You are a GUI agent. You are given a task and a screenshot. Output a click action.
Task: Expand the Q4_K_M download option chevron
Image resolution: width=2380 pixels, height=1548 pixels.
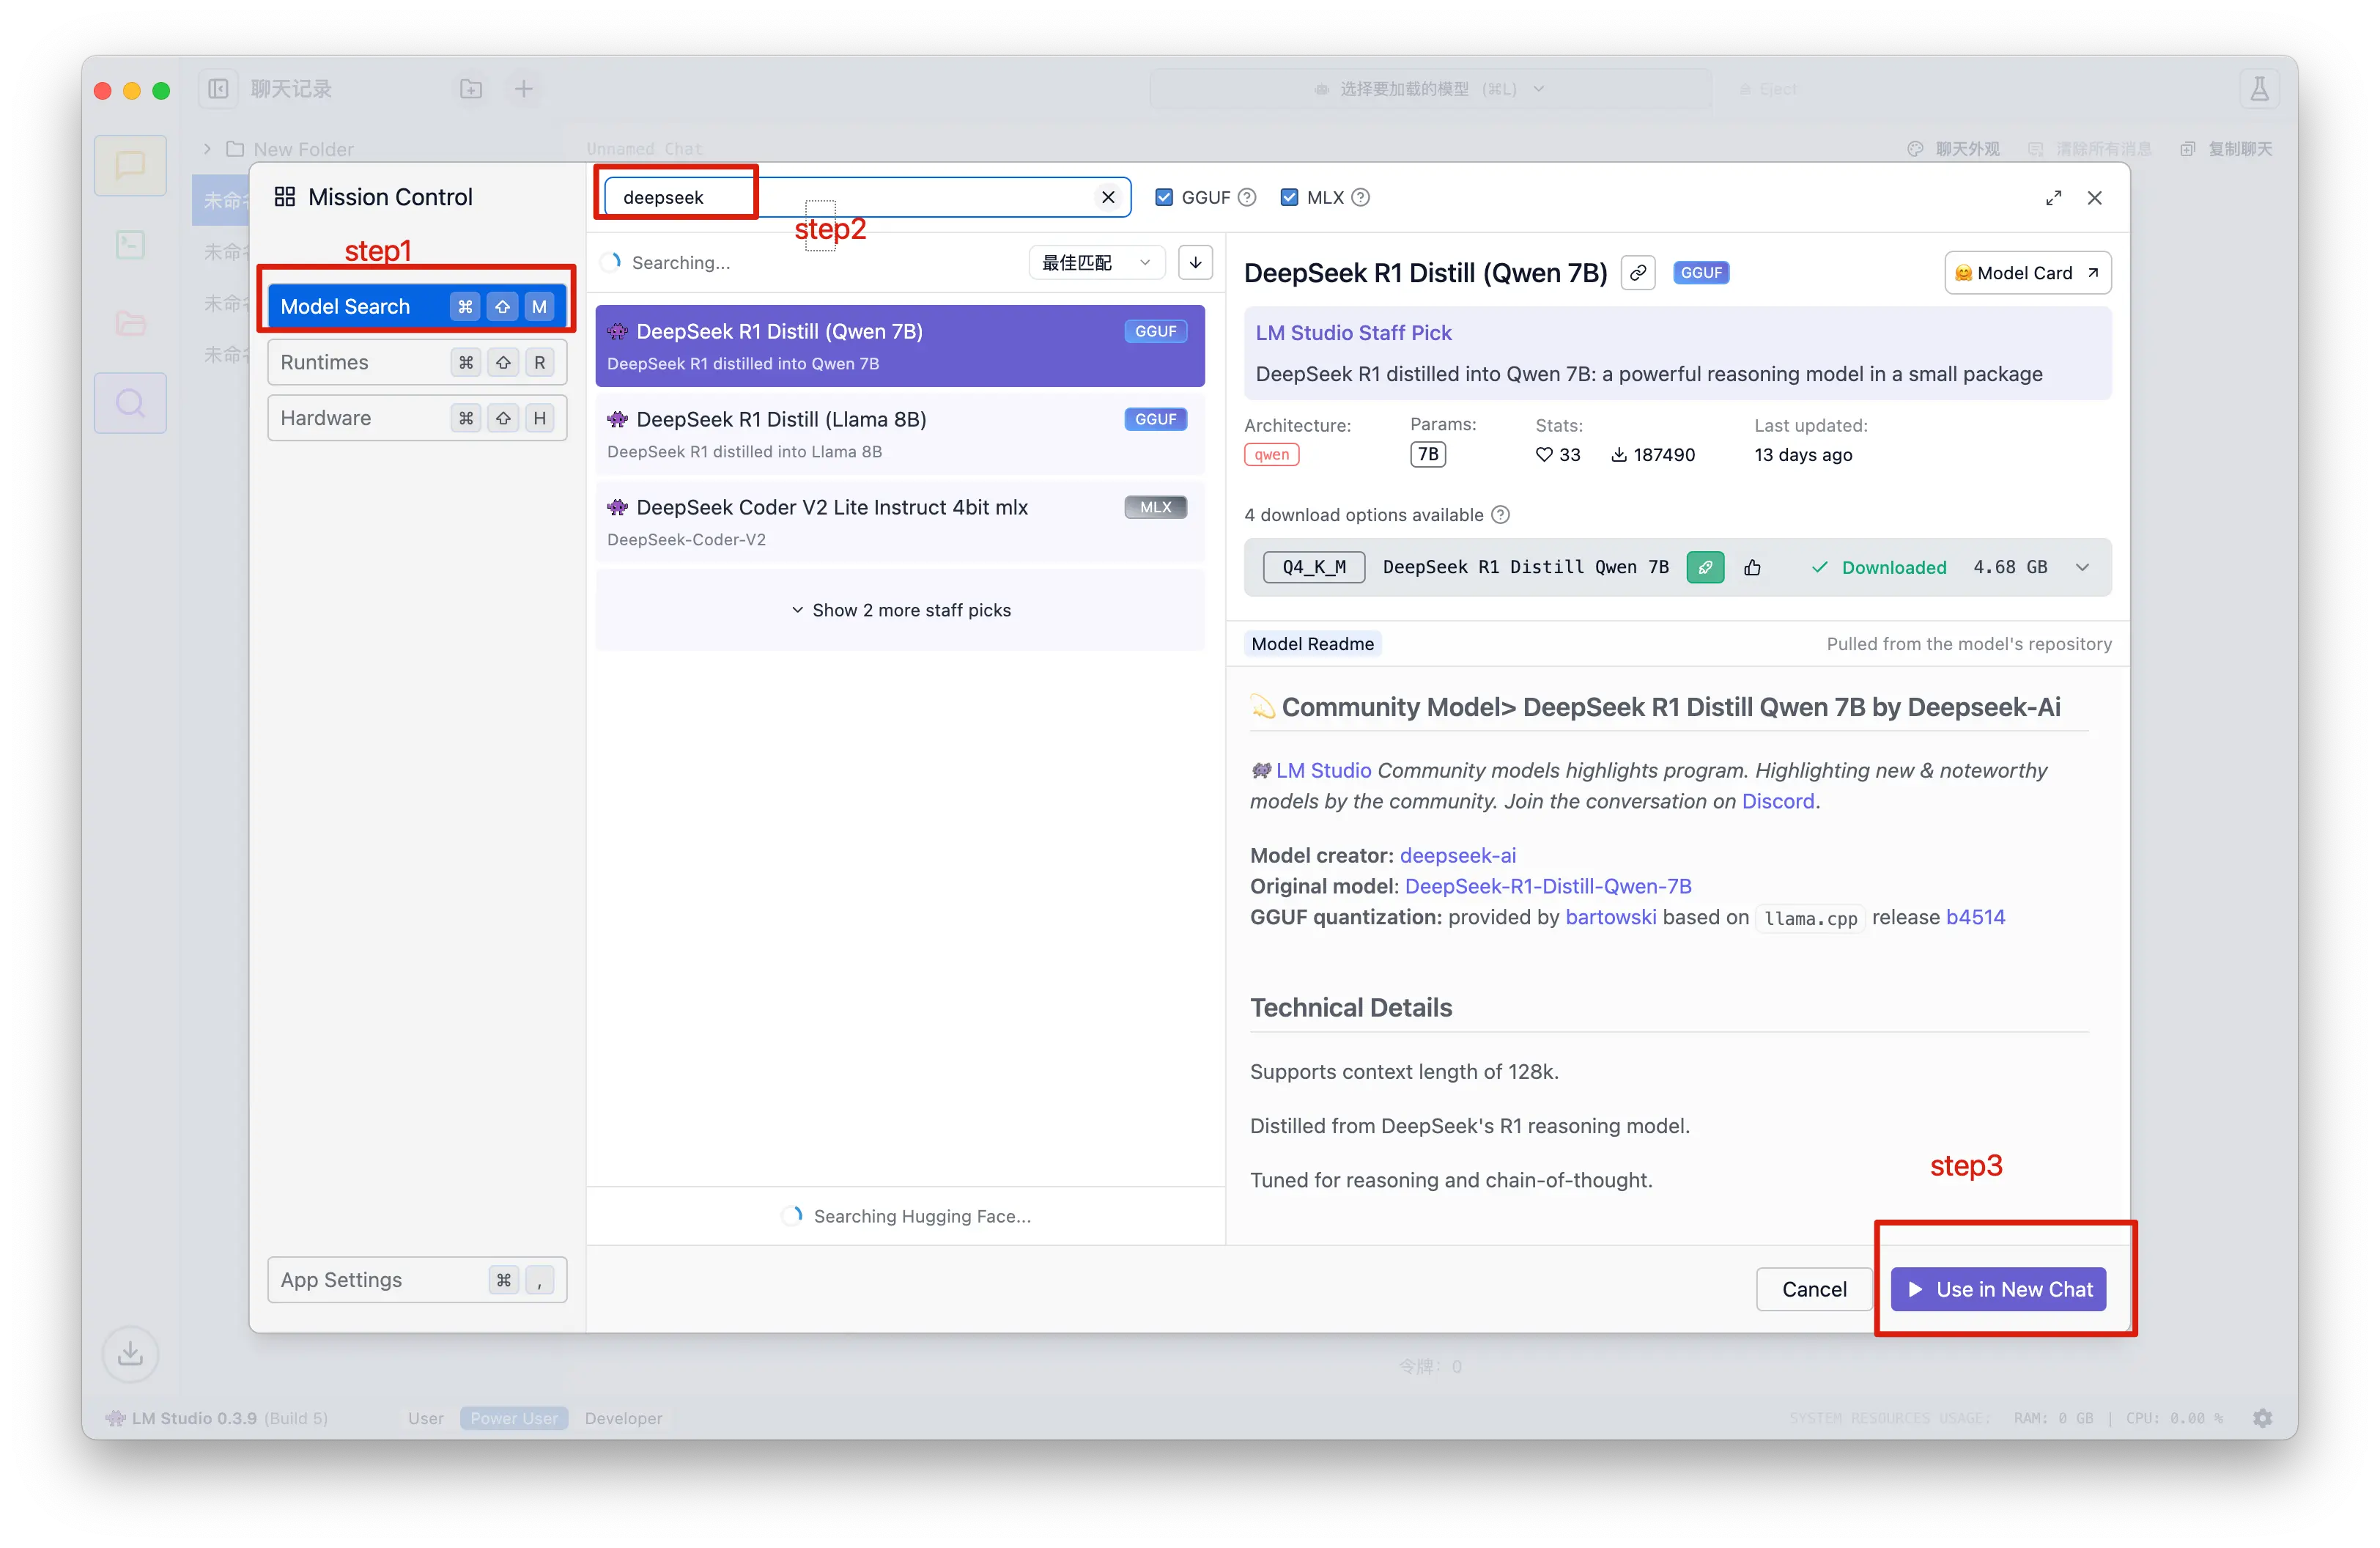point(2082,568)
